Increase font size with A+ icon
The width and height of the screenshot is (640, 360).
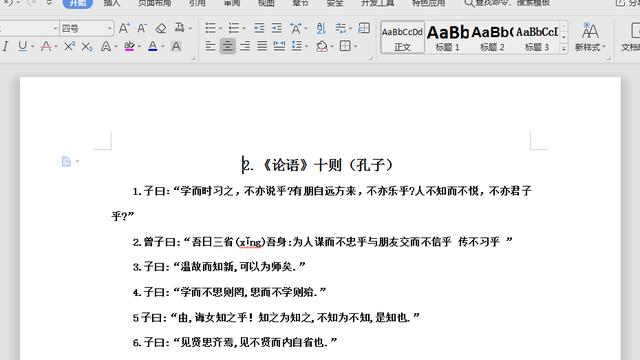pyautogui.click(x=124, y=28)
